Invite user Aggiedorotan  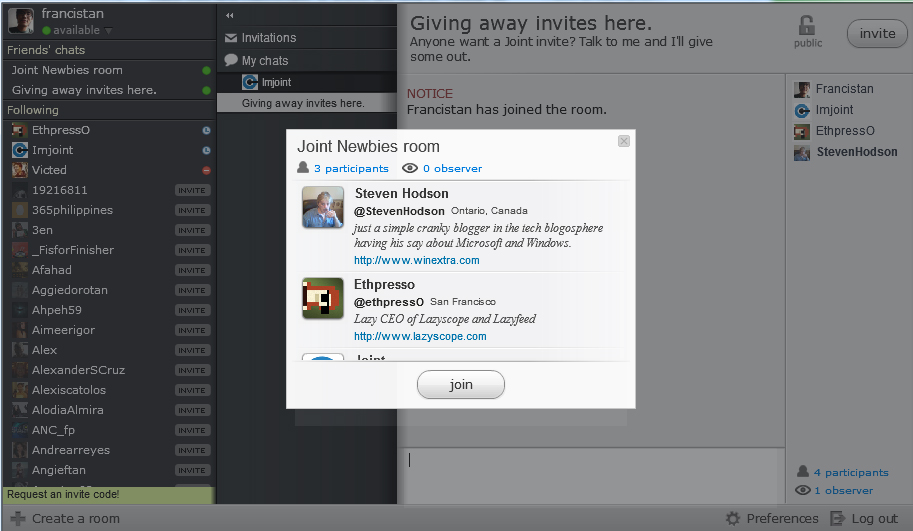[x=192, y=291]
